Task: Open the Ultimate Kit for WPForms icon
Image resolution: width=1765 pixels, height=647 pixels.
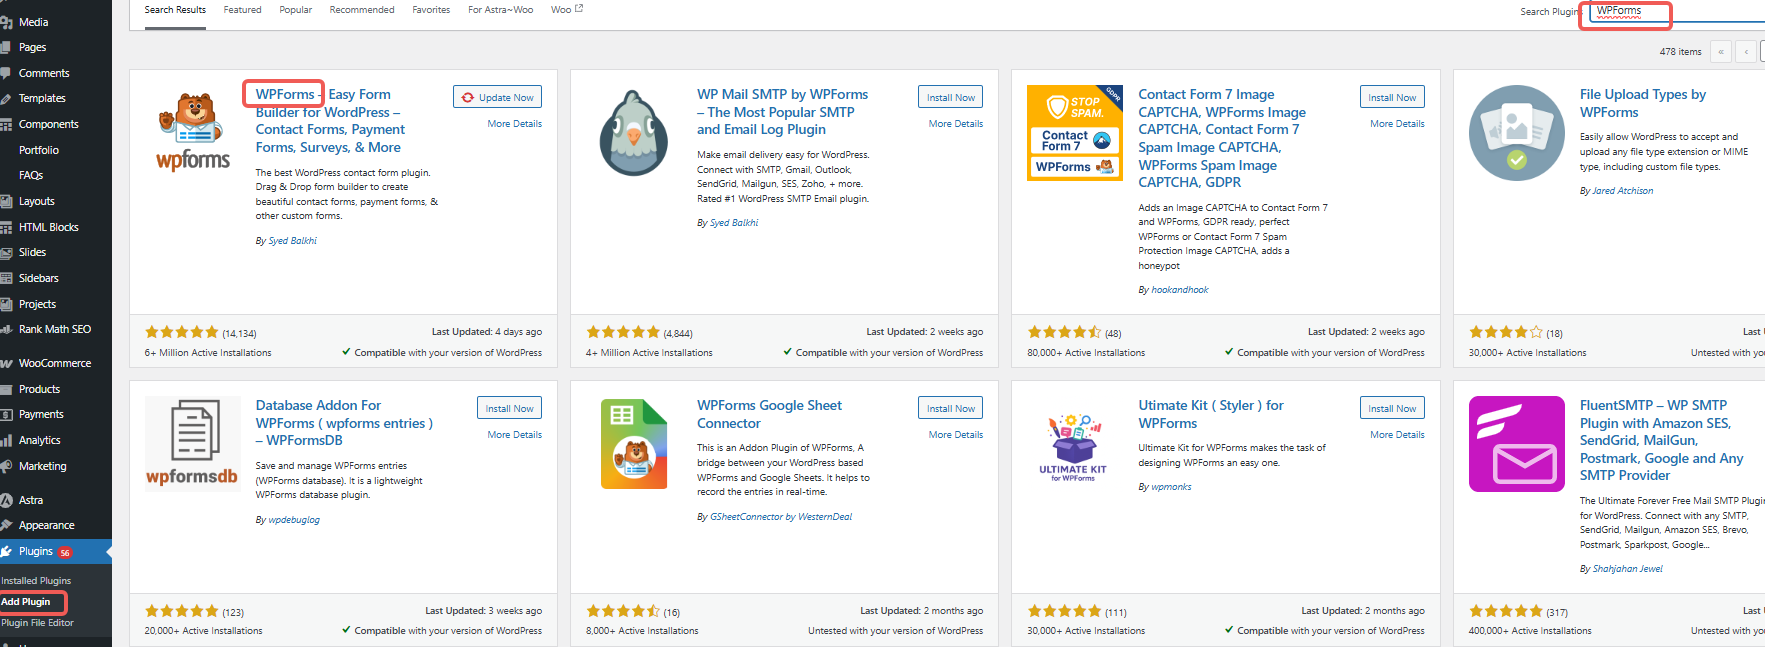Action: pyautogui.click(x=1073, y=444)
